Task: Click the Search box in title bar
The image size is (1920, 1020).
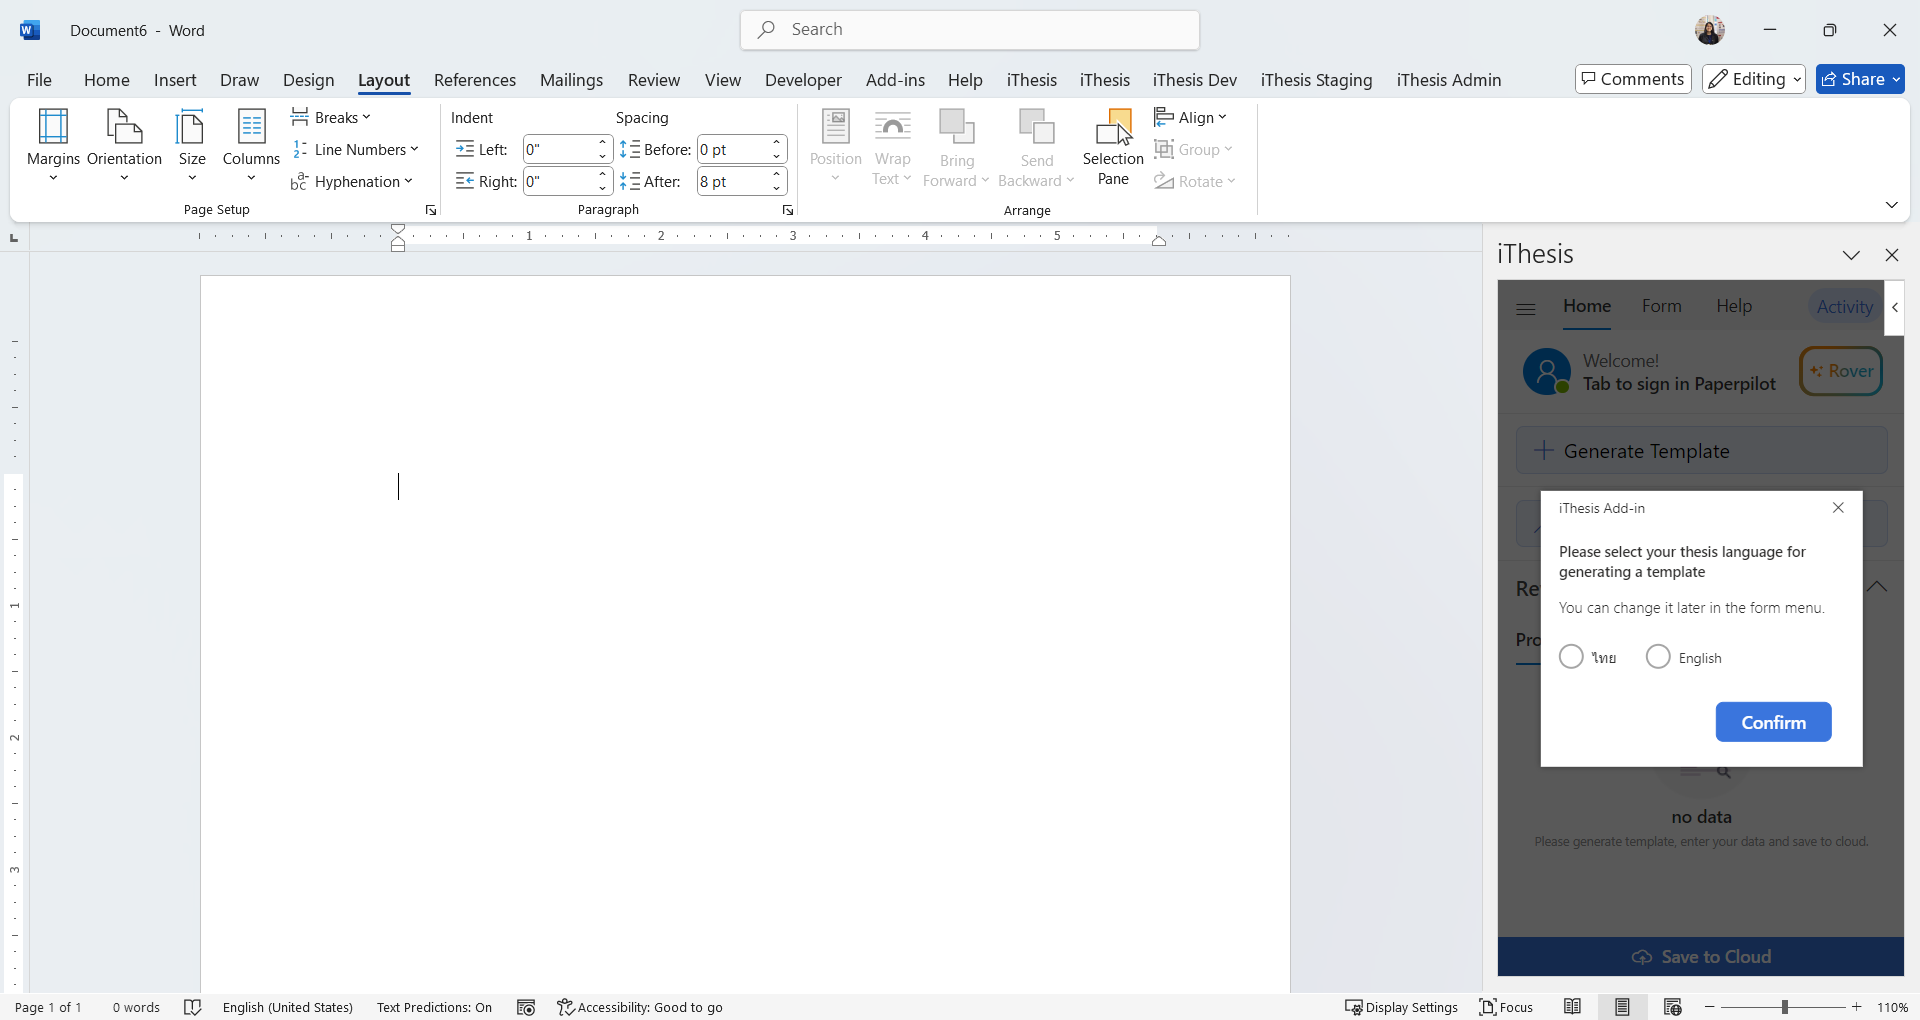Action: click(x=970, y=30)
